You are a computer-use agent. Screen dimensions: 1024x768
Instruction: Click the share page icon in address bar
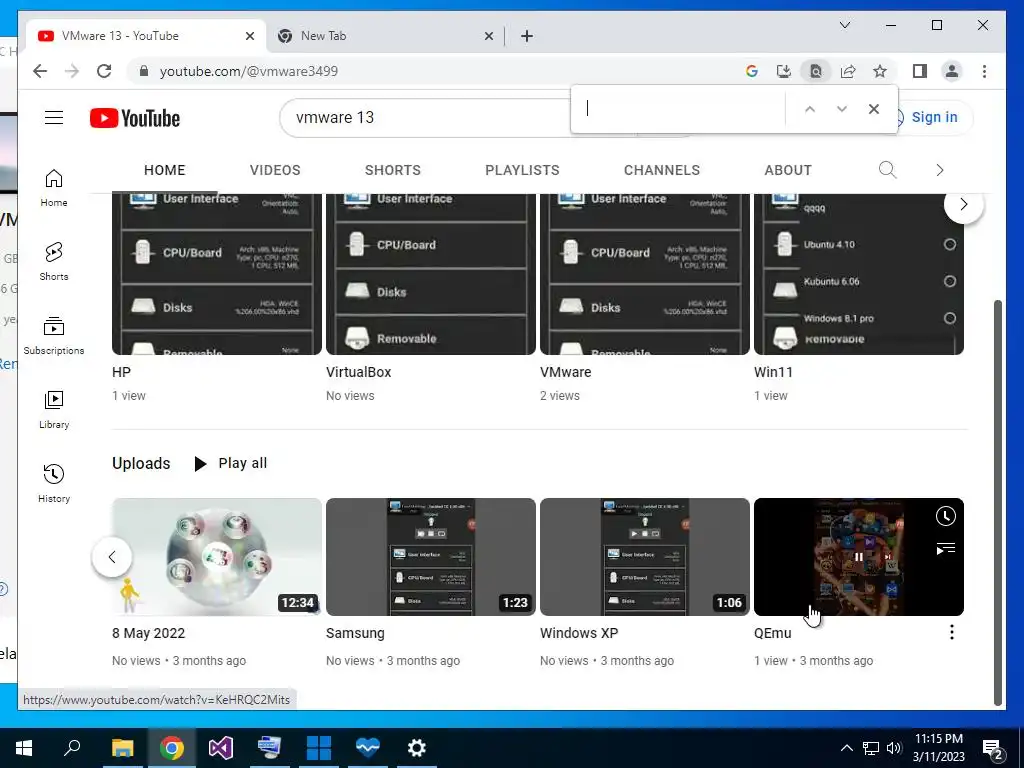tap(848, 71)
